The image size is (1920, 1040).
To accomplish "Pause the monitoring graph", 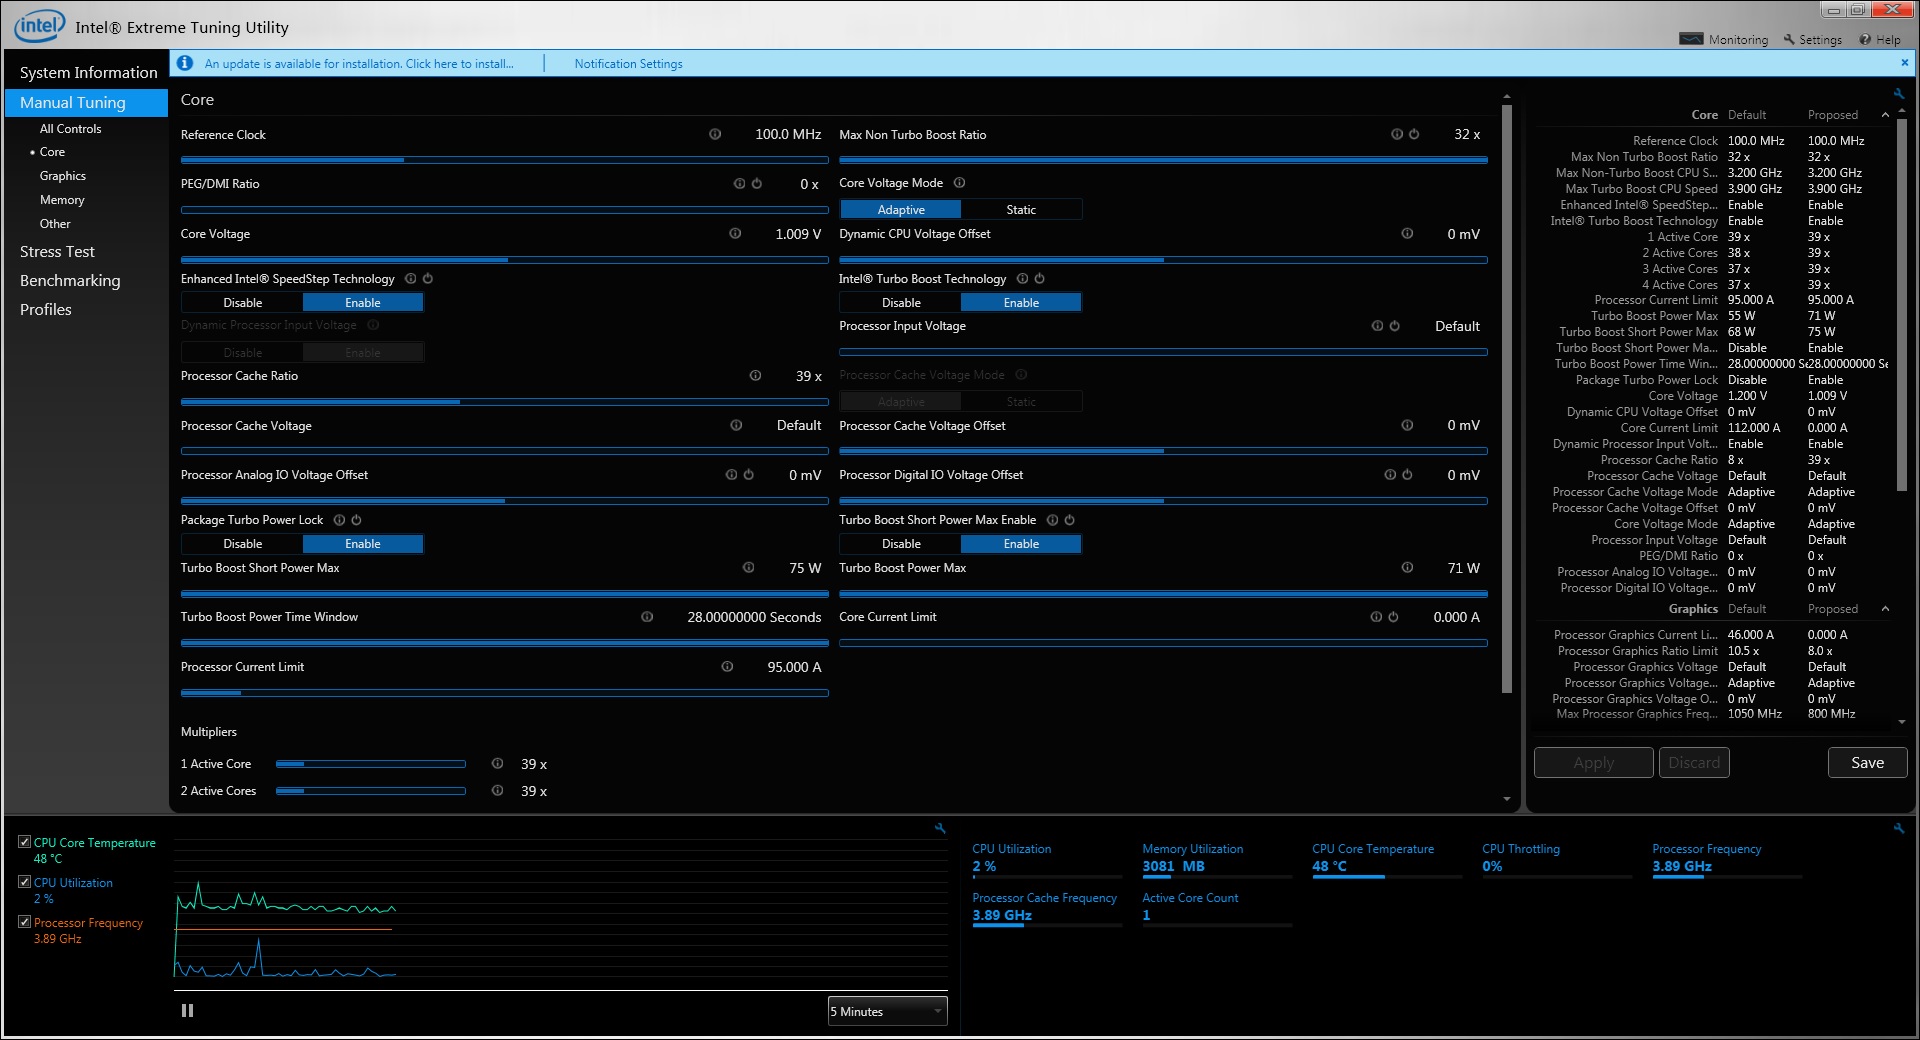I will pyautogui.click(x=187, y=1011).
